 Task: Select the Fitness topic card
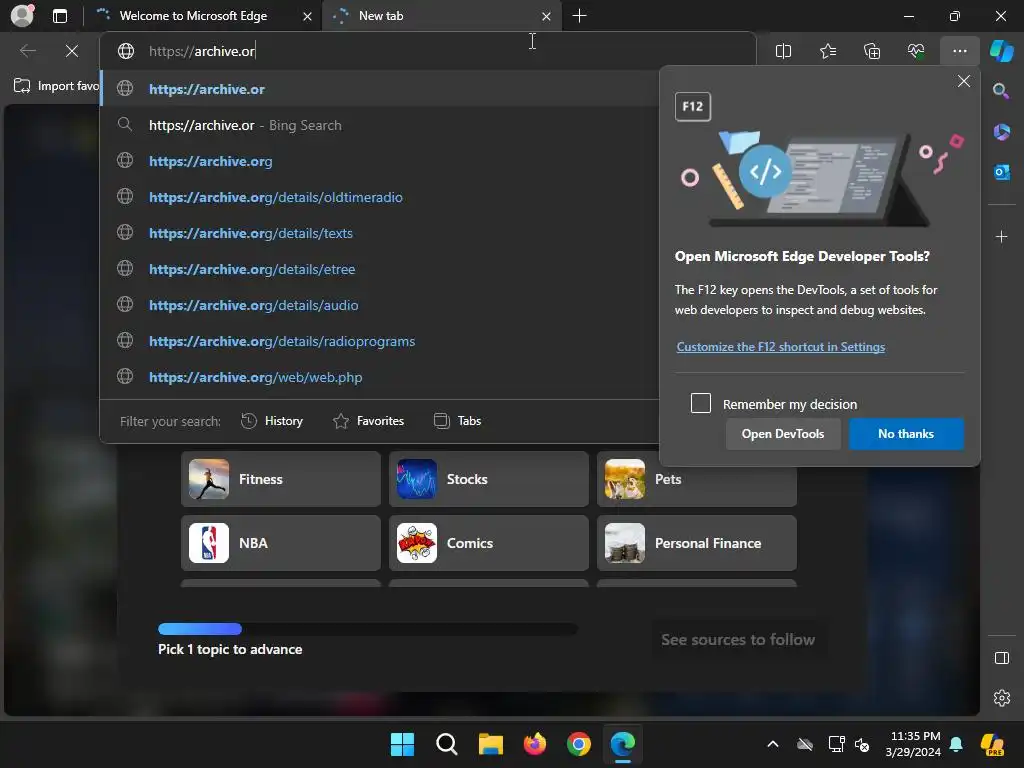(281, 479)
